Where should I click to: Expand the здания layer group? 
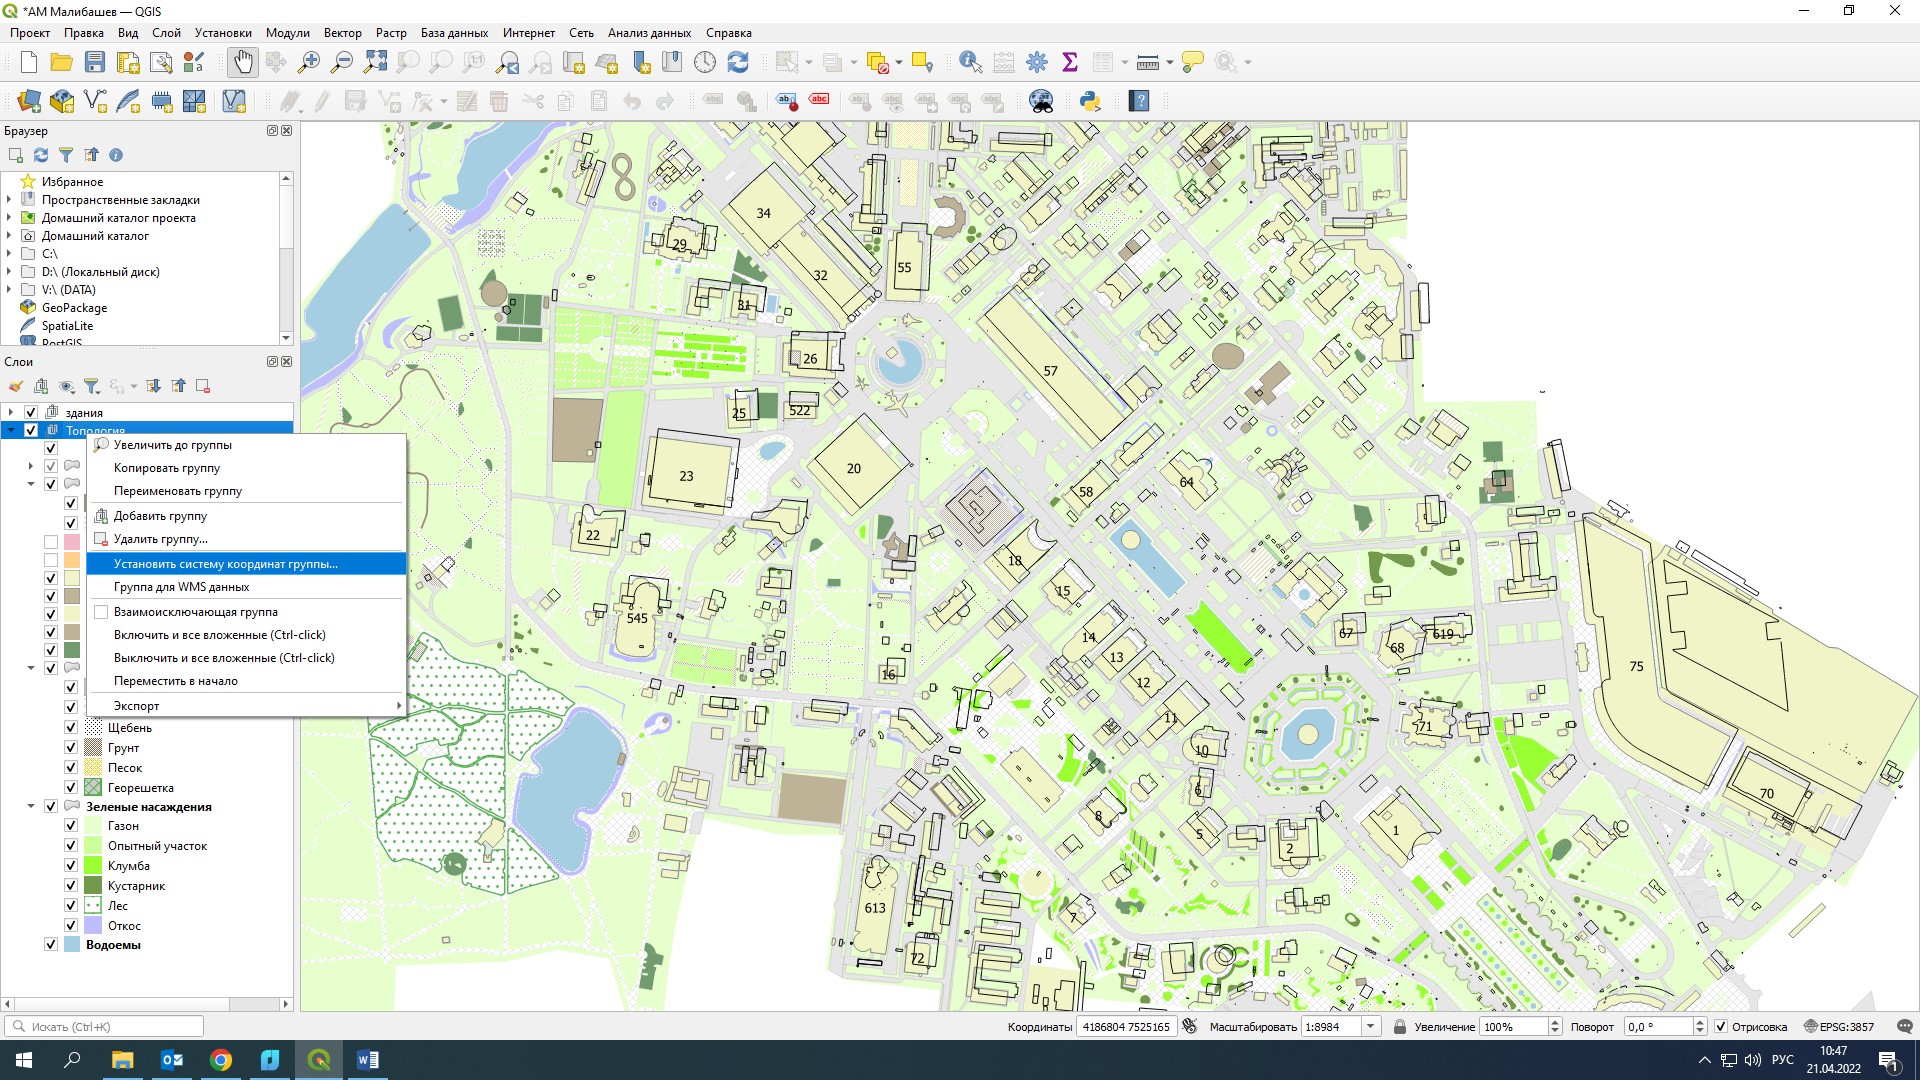point(11,412)
